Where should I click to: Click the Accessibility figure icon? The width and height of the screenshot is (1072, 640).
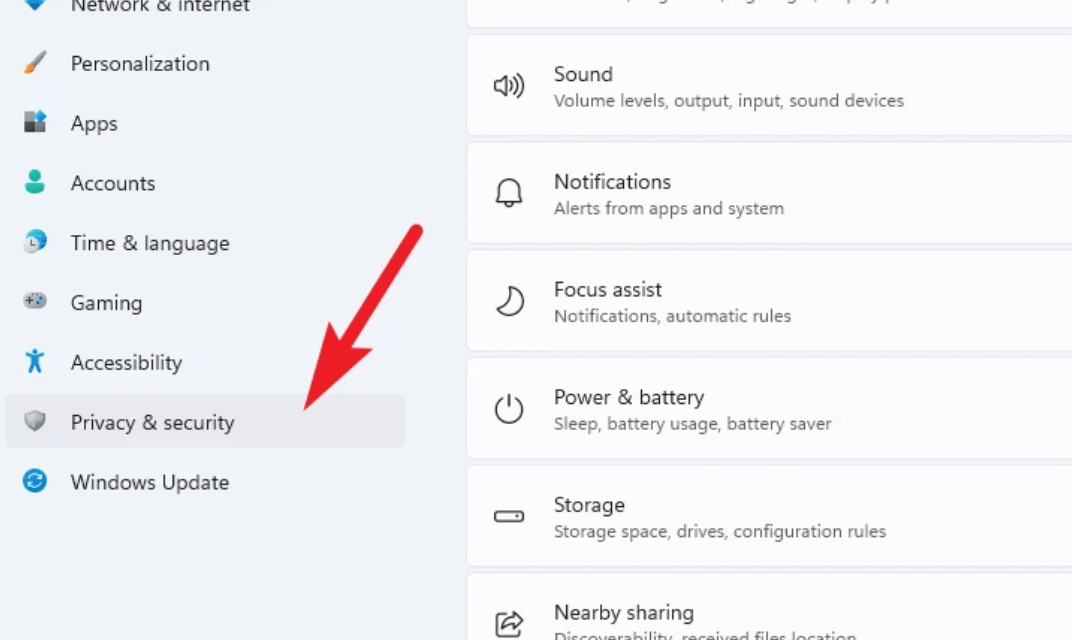(35, 361)
